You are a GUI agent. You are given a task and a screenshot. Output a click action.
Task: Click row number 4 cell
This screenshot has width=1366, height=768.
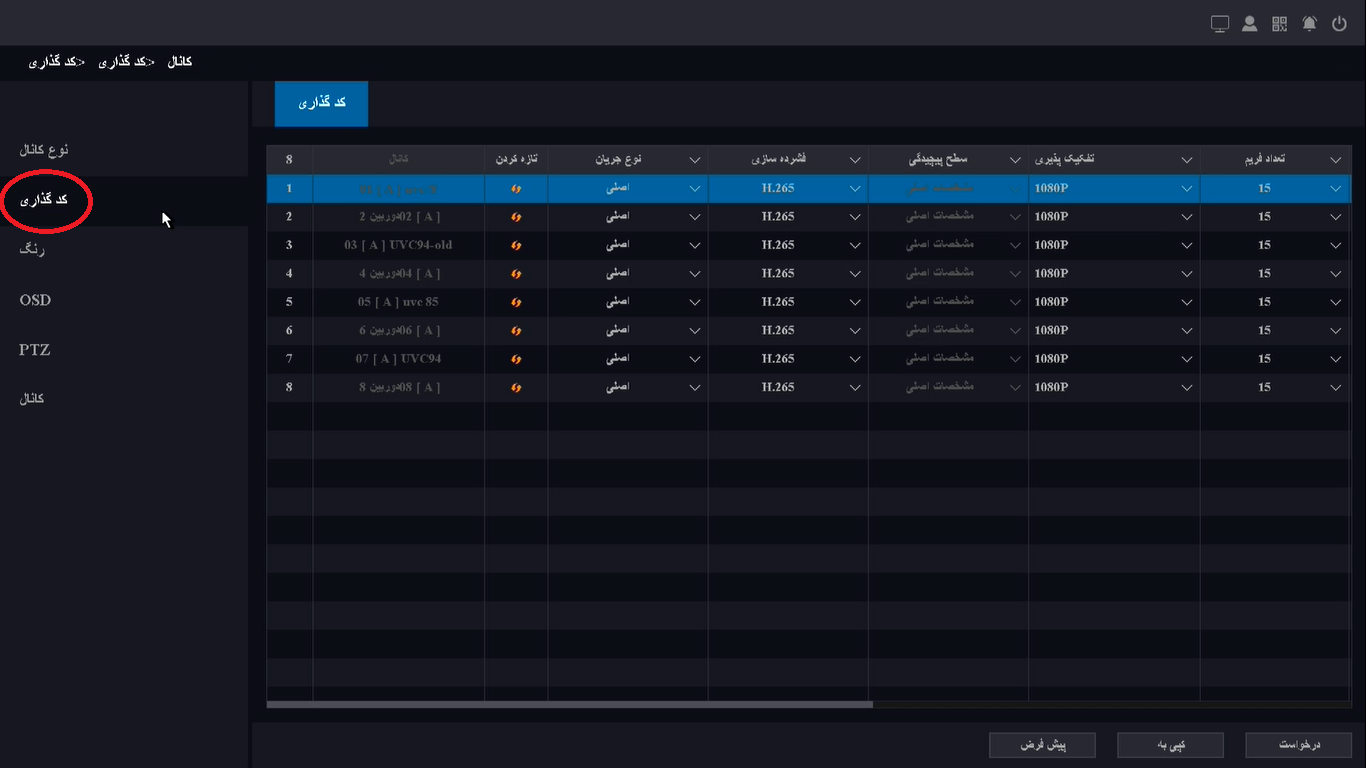point(289,274)
